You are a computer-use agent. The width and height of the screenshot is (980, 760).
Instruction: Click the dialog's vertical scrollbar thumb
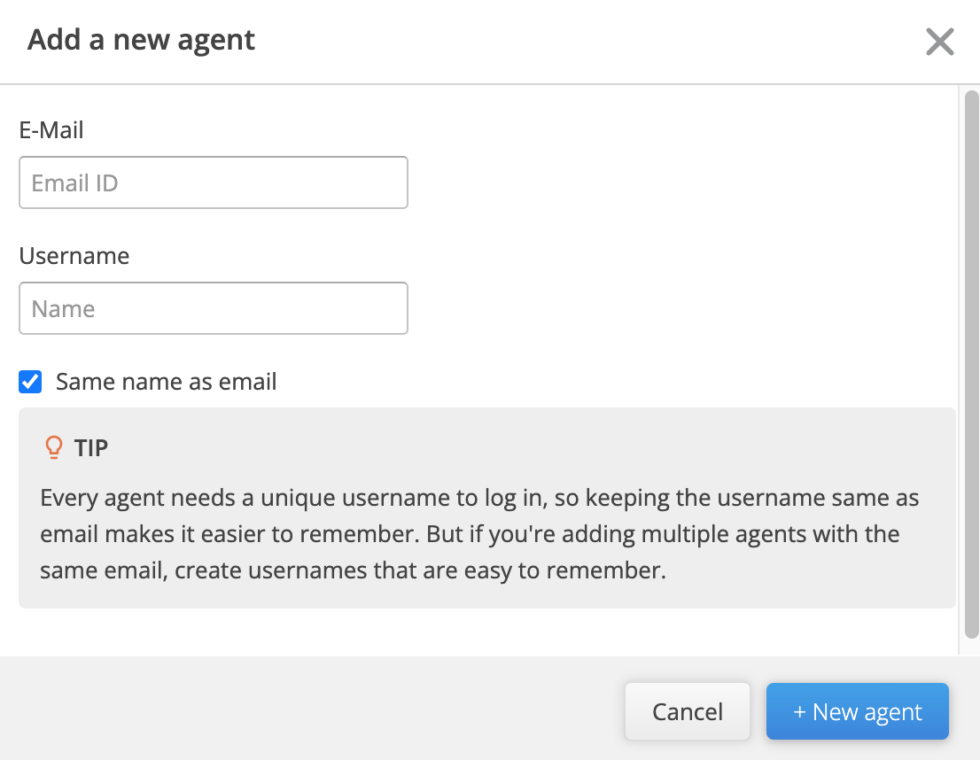(970, 360)
